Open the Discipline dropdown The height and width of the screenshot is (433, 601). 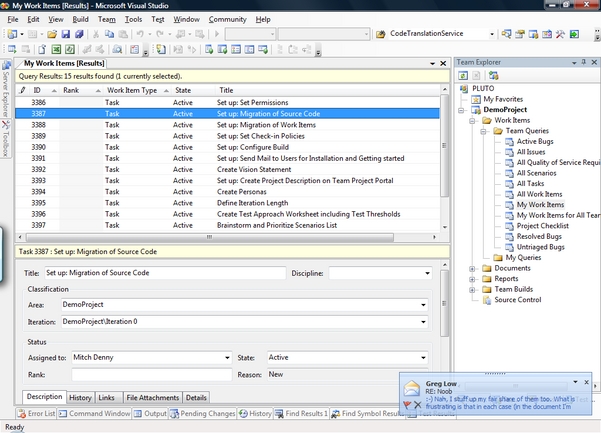click(x=427, y=273)
